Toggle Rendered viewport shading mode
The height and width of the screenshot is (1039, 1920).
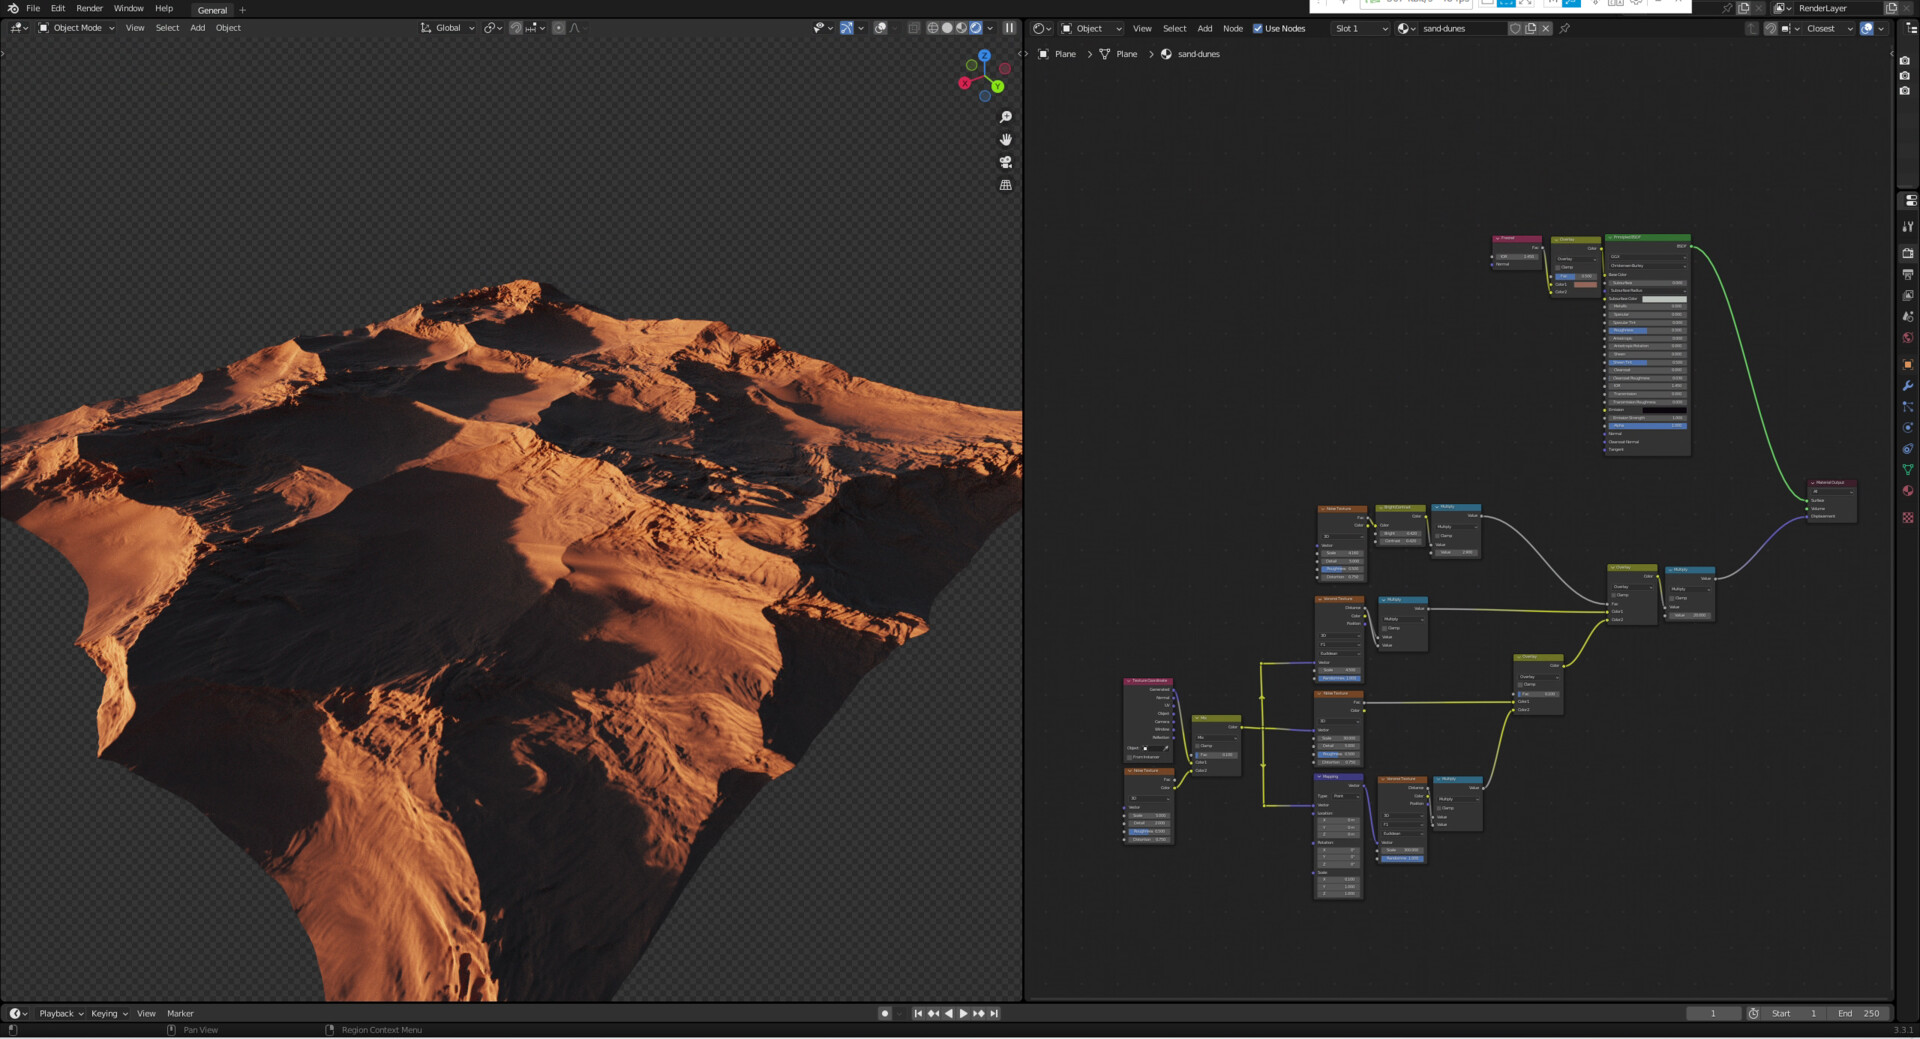[x=976, y=28]
